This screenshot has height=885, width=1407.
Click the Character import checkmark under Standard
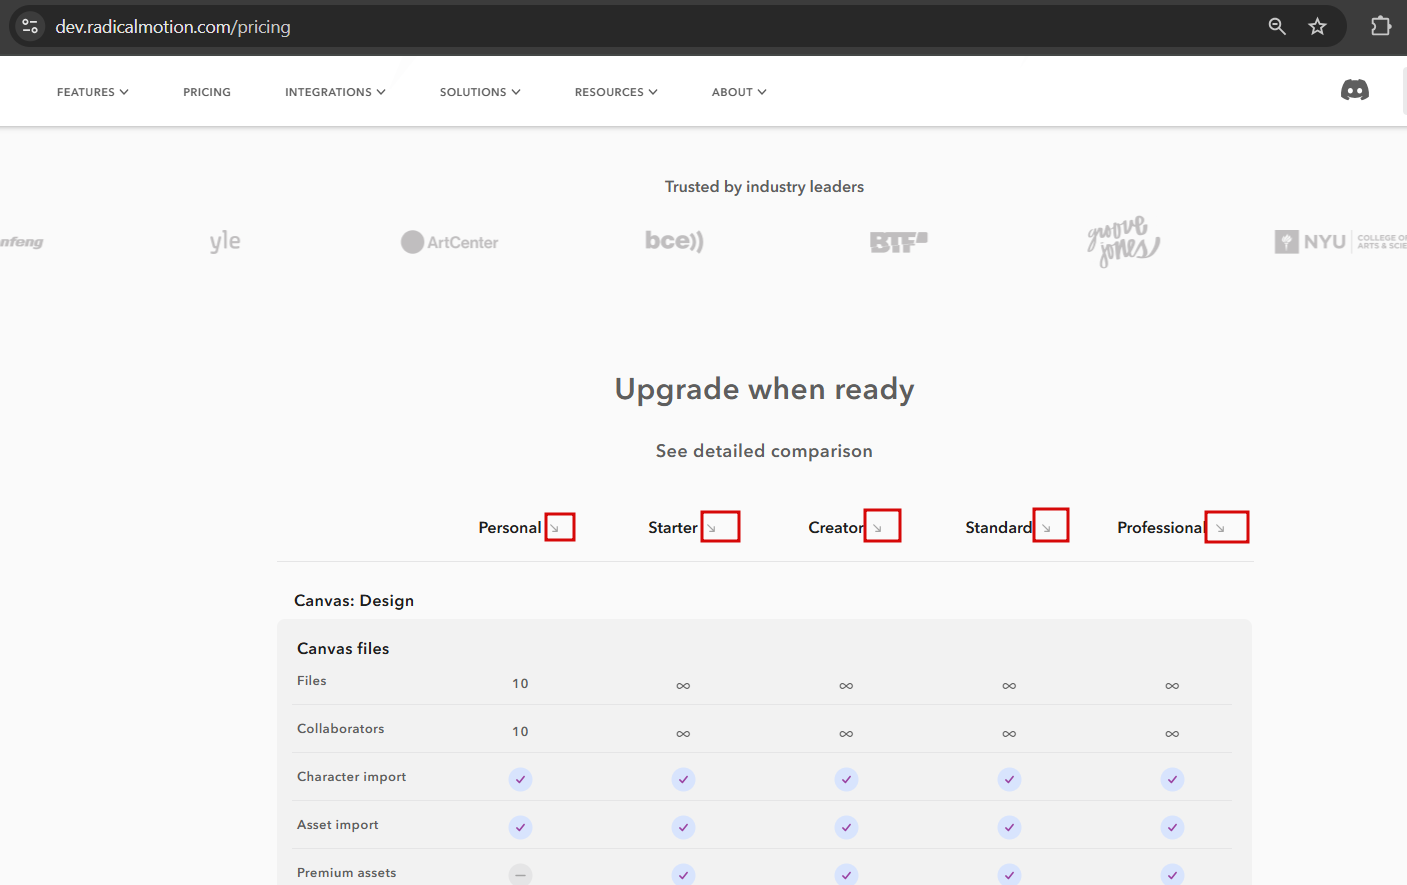tap(1009, 779)
